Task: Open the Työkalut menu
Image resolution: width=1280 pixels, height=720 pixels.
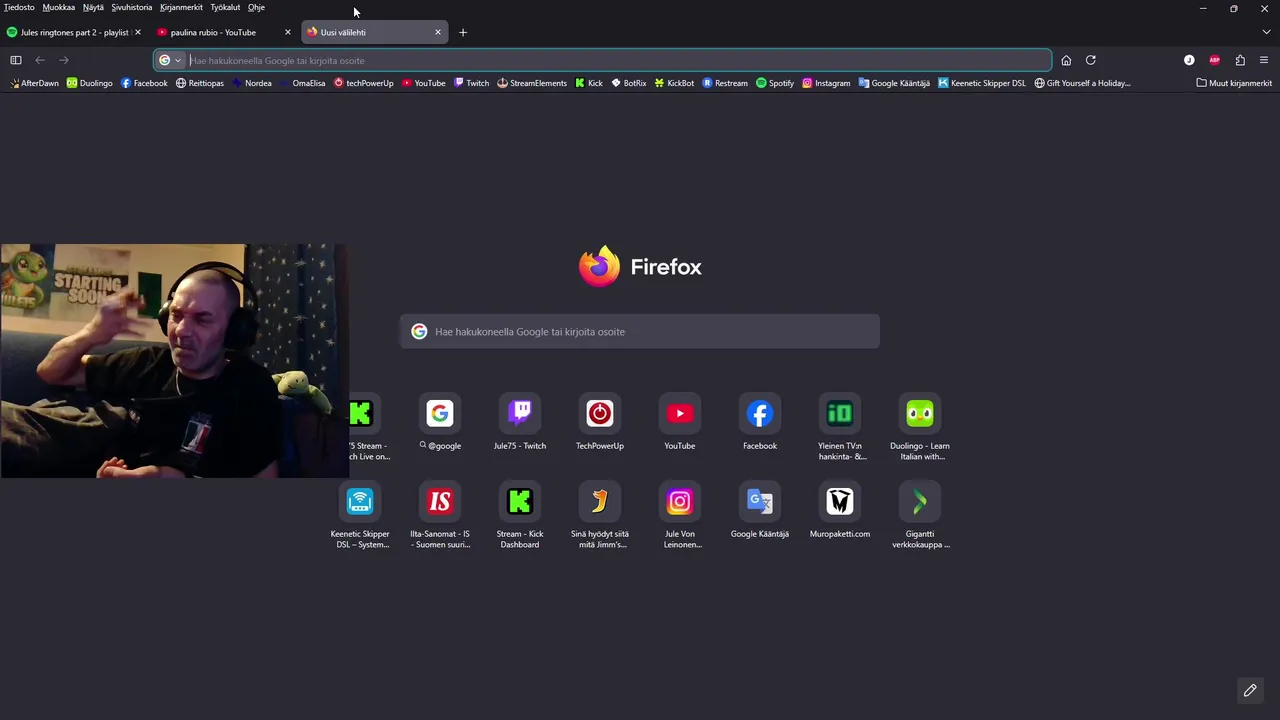Action: [225, 7]
